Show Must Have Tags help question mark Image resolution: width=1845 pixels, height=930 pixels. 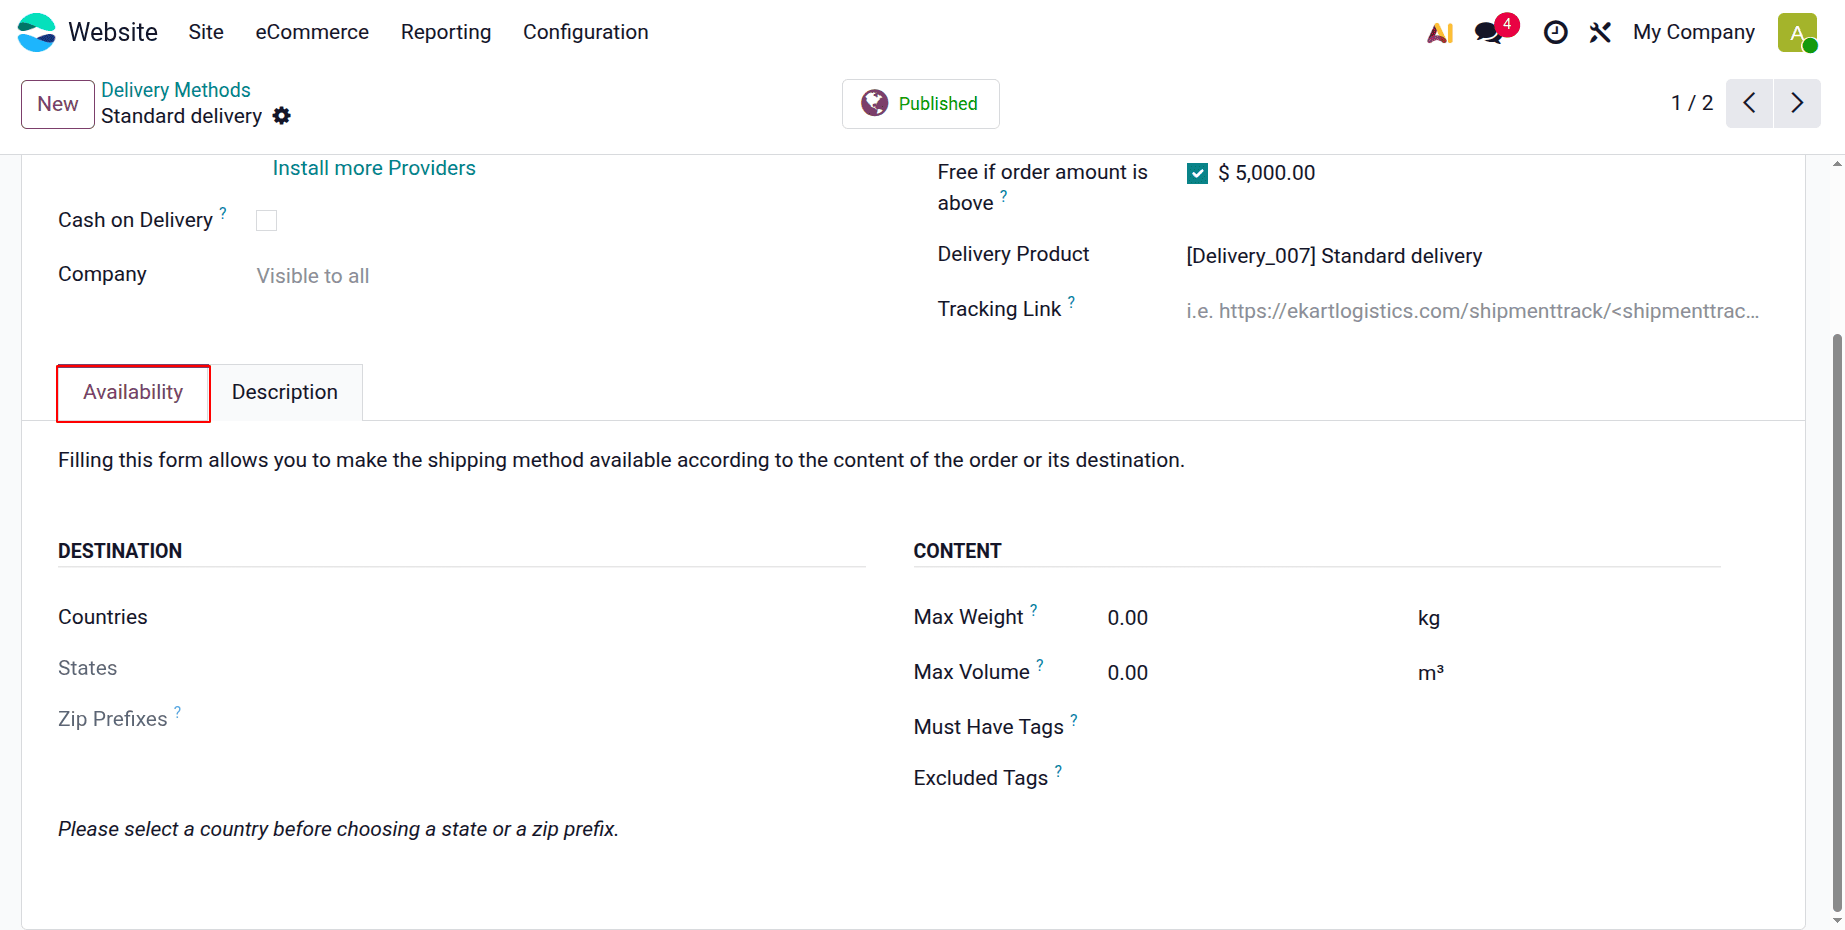click(1074, 719)
